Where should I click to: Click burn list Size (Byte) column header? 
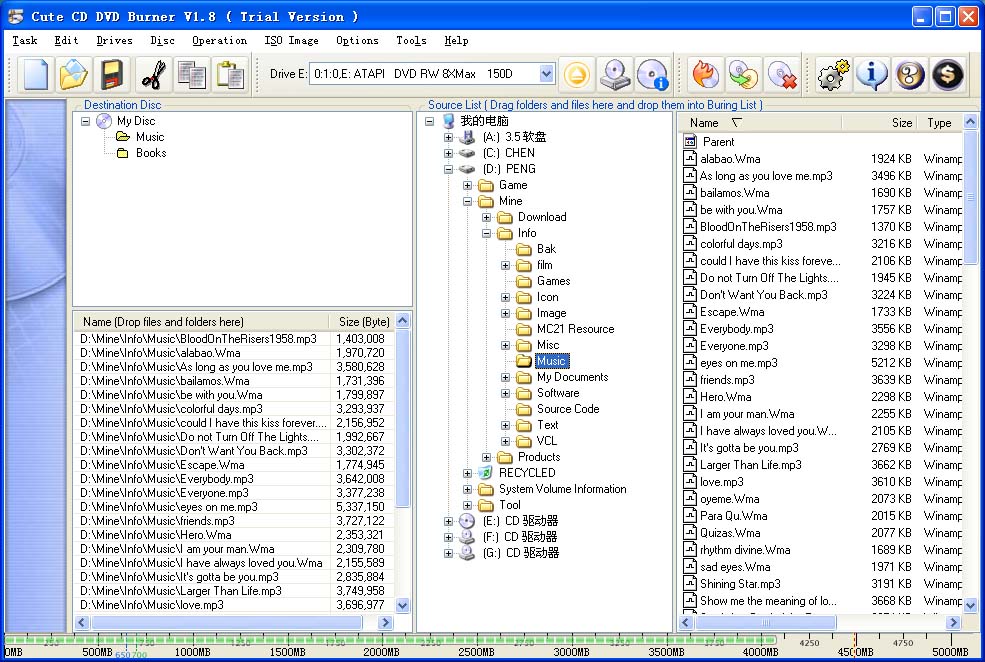click(362, 322)
